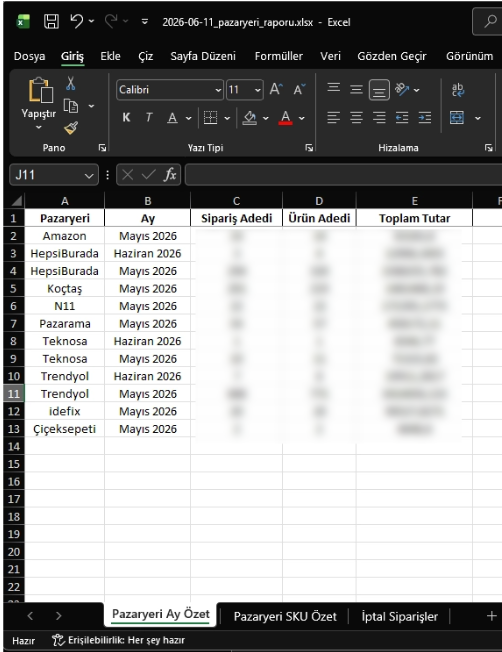Open the Formüller tab
Image resolution: width=502 pixels, height=652 pixels.
point(279,56)
